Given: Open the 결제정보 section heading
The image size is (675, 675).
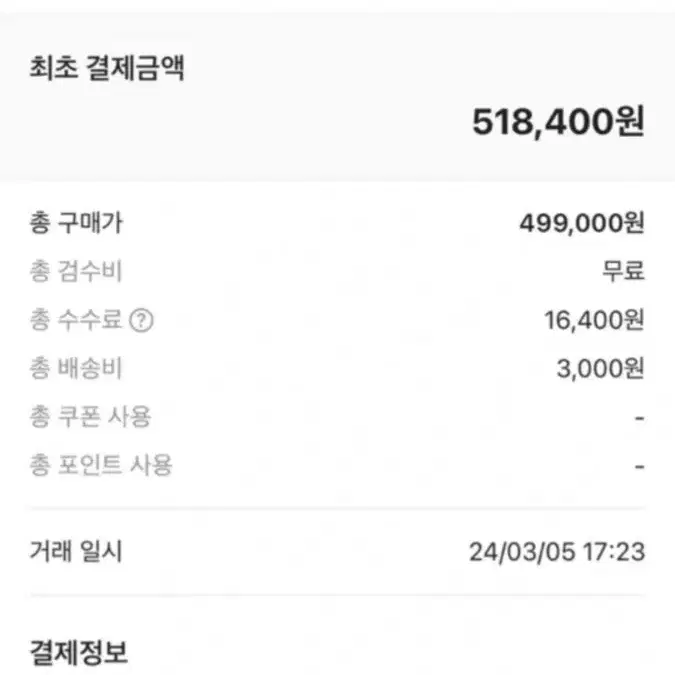Looking at the screenshot, I should tap(79, 653).
